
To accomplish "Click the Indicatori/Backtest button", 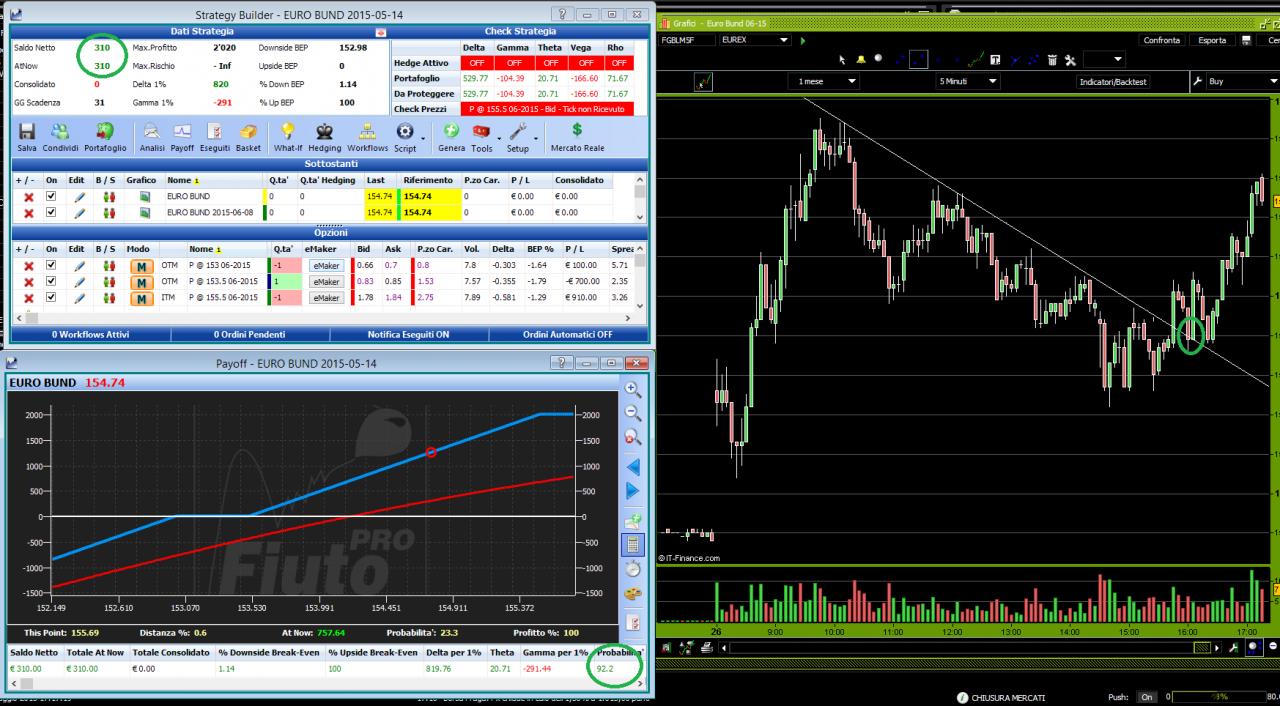I will coord(1113,81).
